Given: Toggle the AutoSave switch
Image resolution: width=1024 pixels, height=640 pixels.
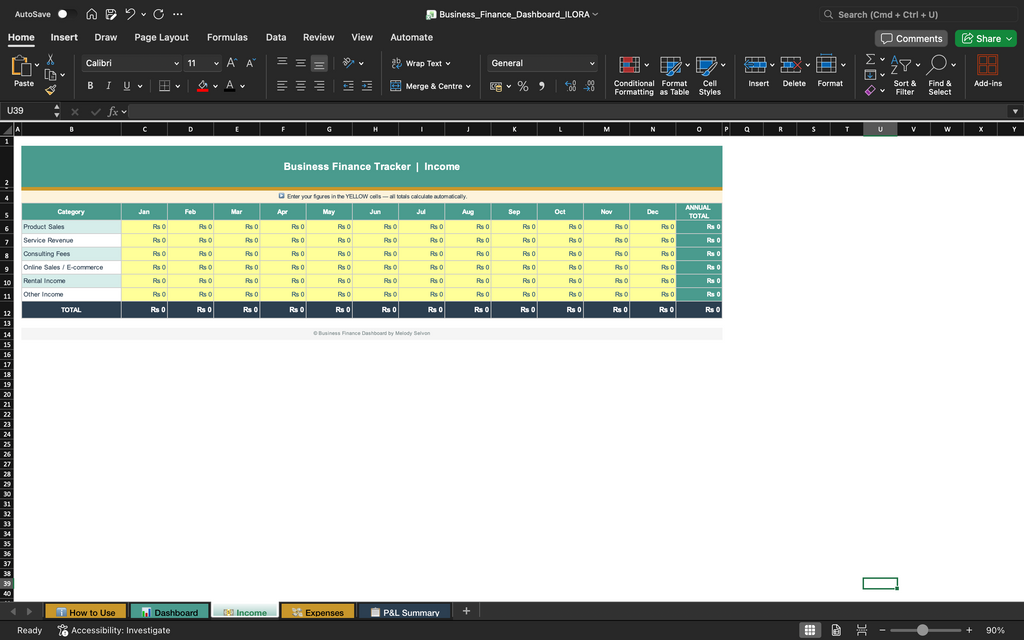Looking at the screenshot, I should coord(66,14).
